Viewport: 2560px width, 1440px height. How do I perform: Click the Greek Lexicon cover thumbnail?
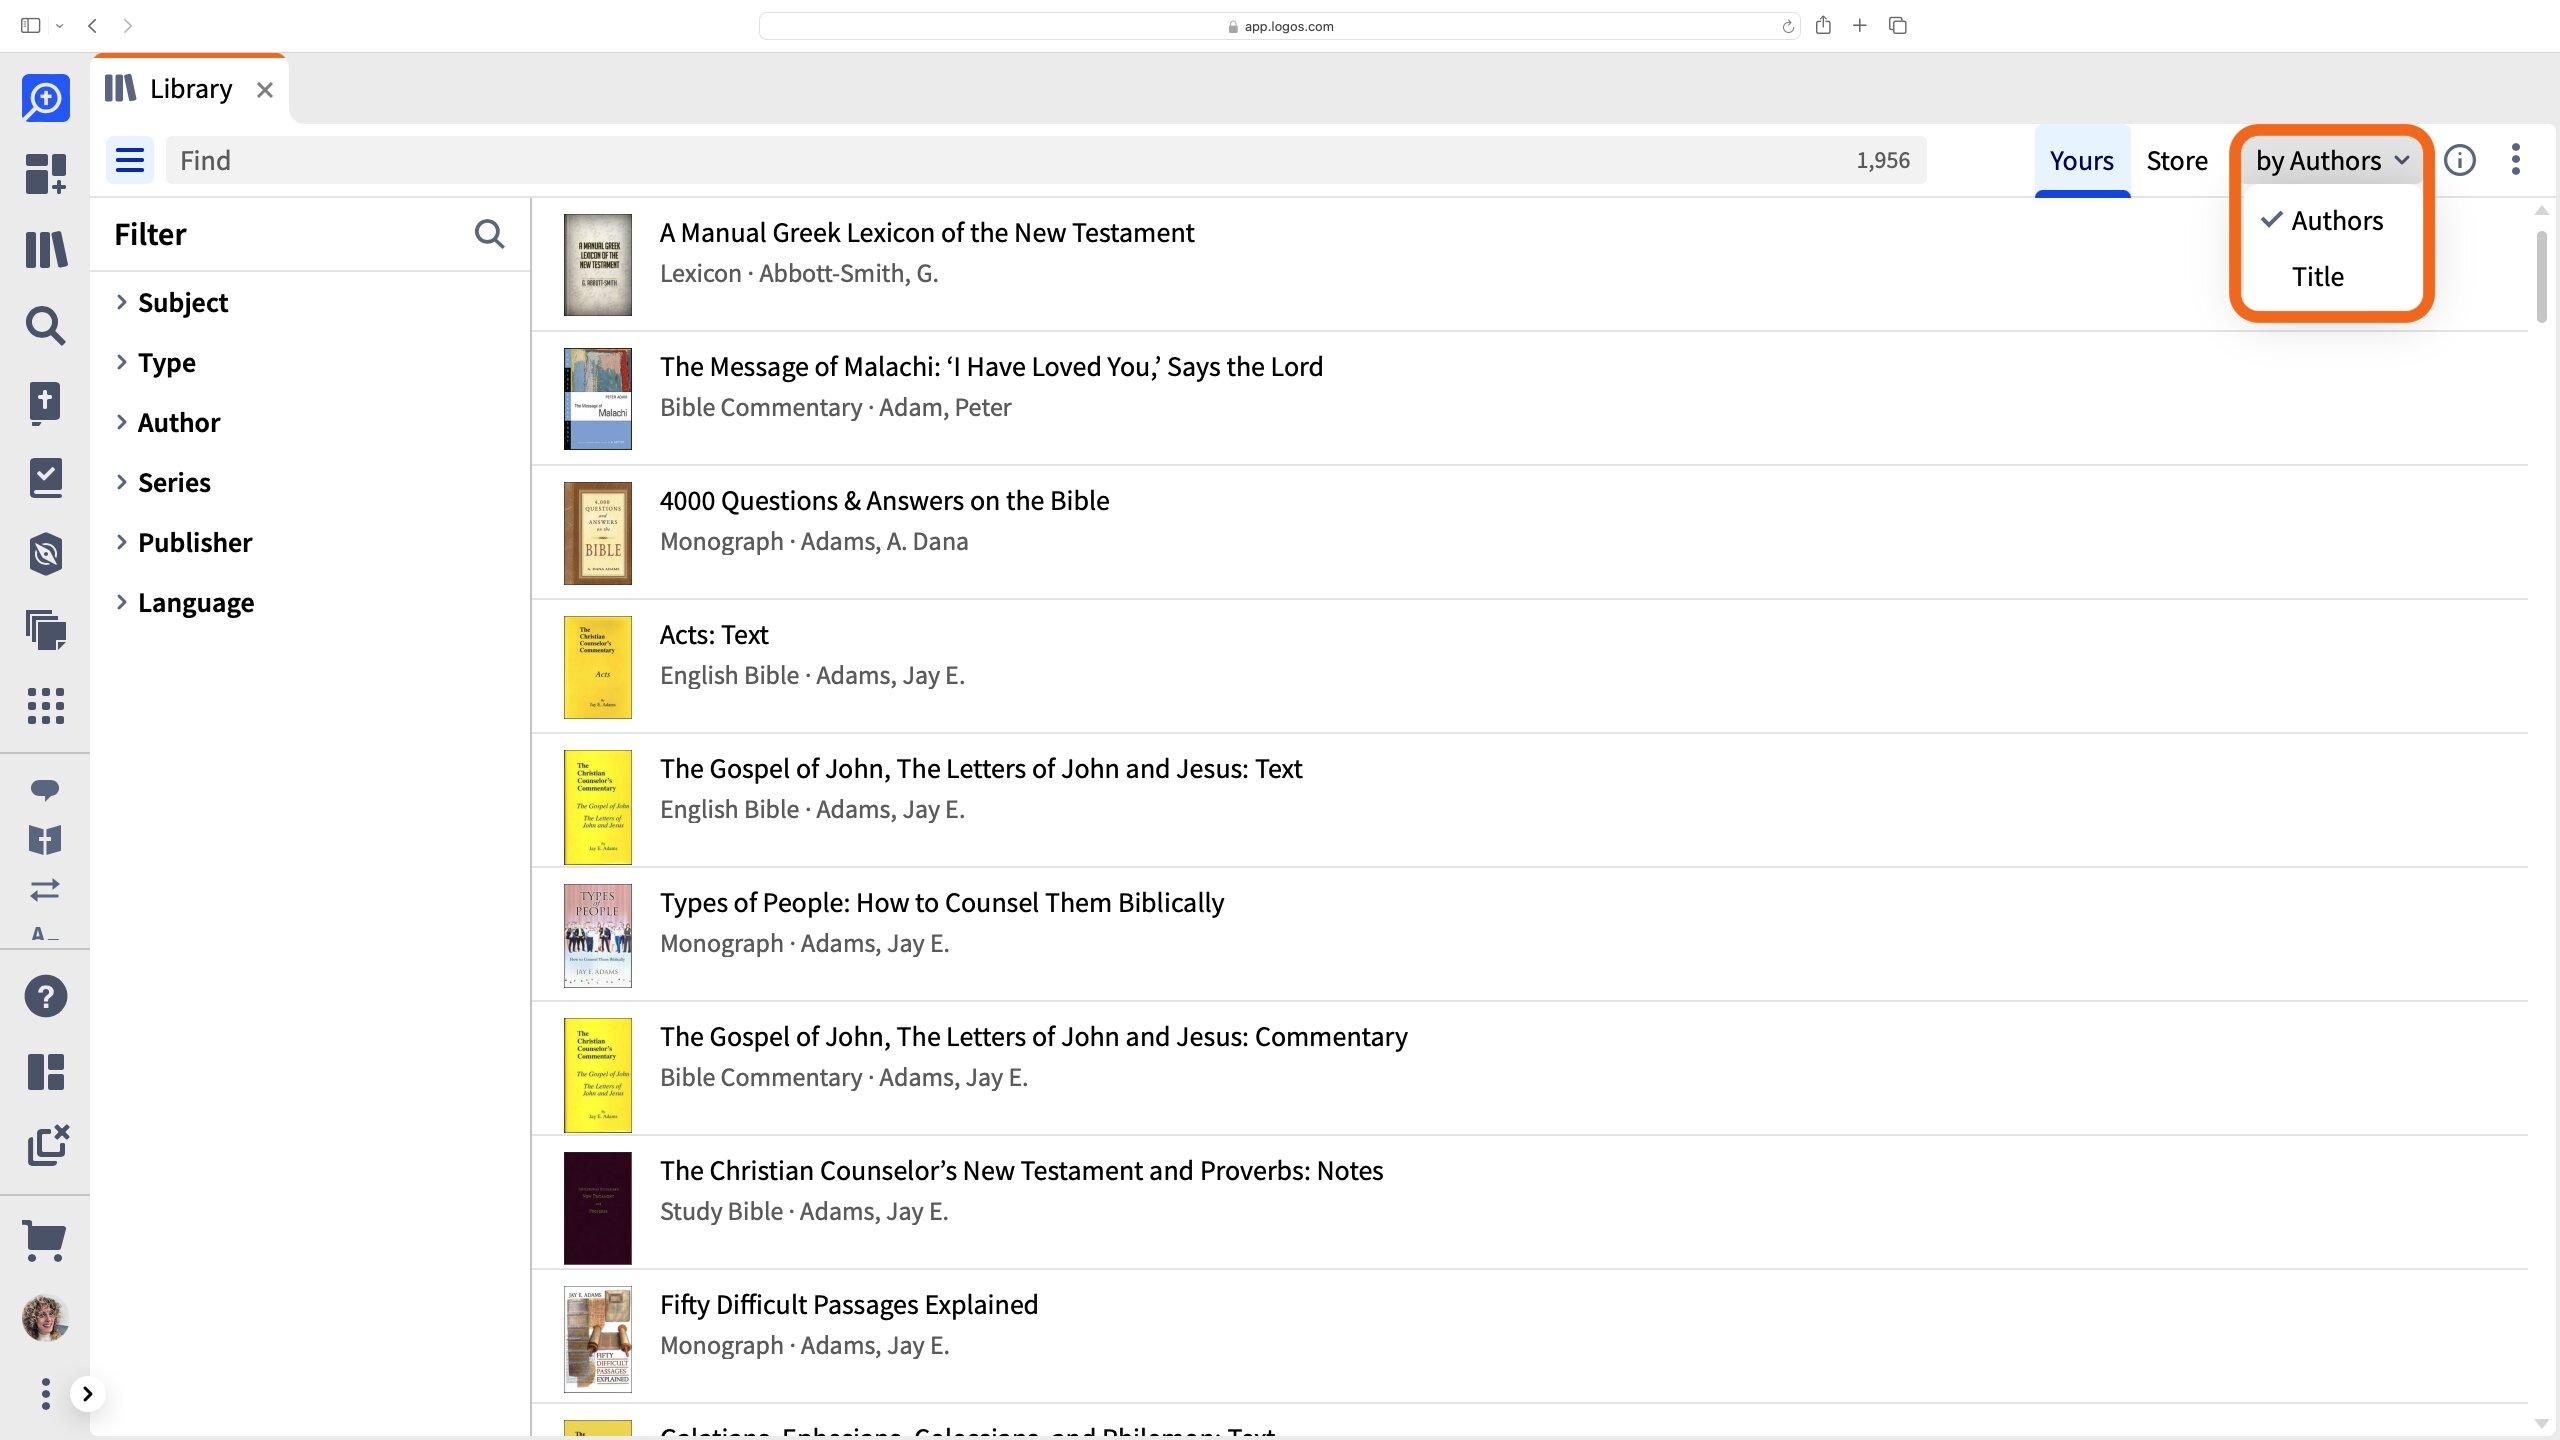[597, 264]
